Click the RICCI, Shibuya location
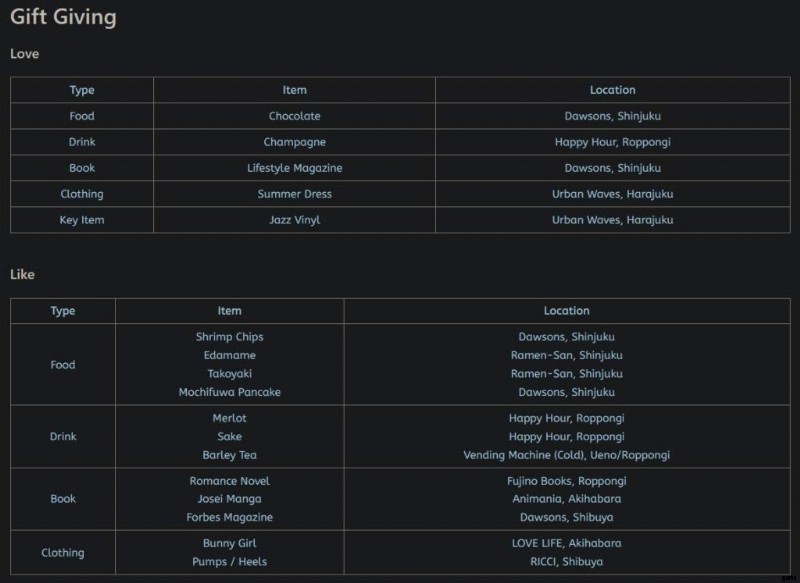 click(x=566, y=562)
